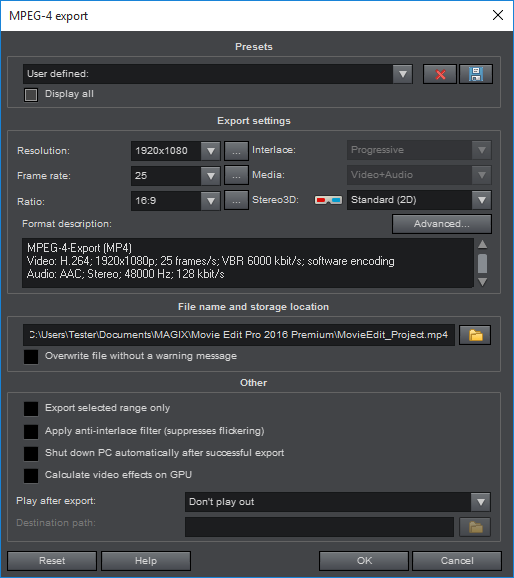
Task: Browse for storage location with folder icon
Action: pyautogui.click(x=475, y=335)
